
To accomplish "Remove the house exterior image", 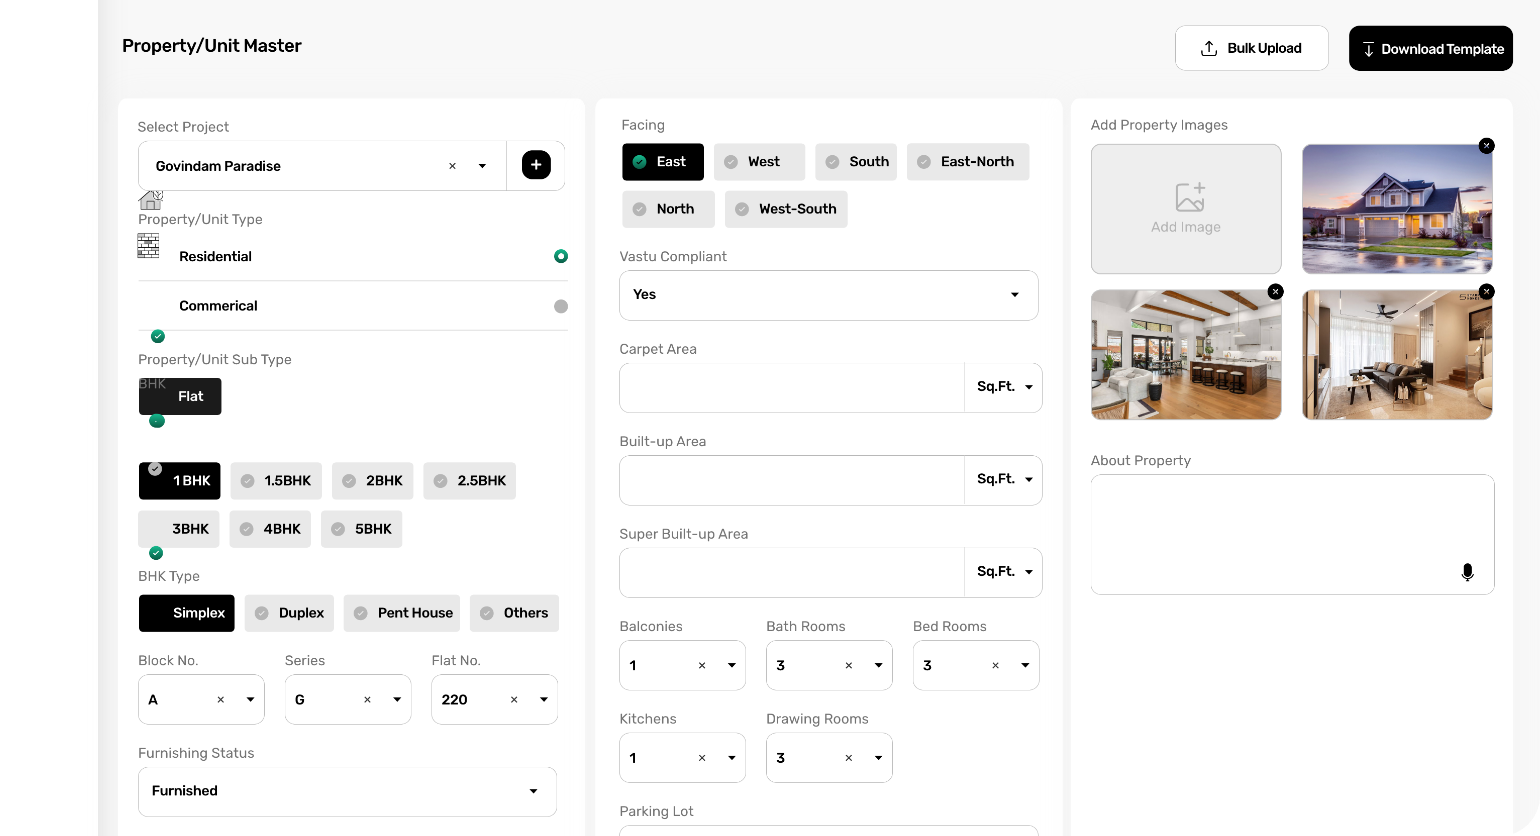I will [1487, 146].
